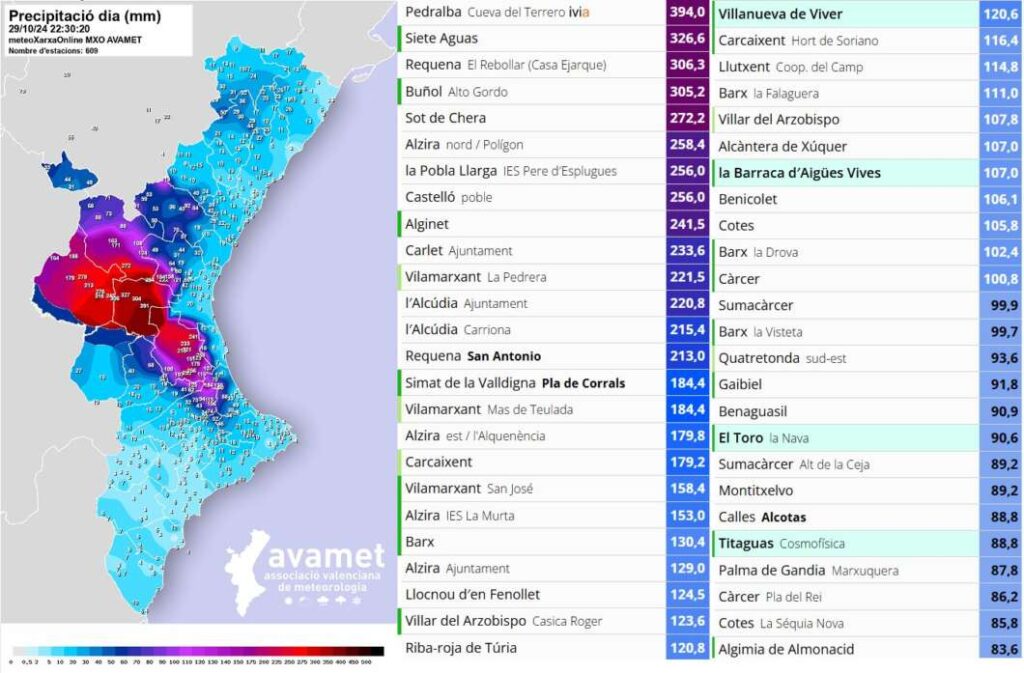Viewport: 1024px width, 673px height.
Task: Click the 'Precipitació dia (mm)' map title
Action: [x=83, y=16]
